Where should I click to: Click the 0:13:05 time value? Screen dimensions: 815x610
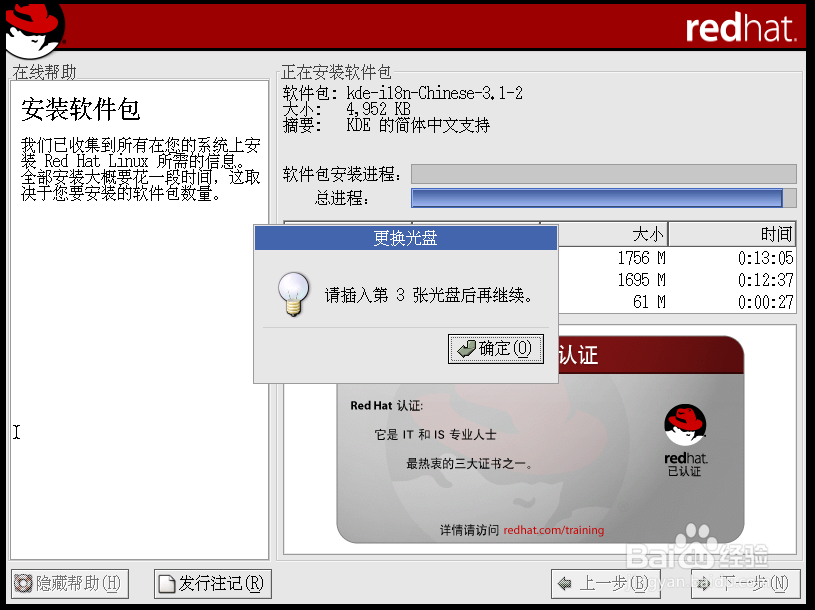766,258
